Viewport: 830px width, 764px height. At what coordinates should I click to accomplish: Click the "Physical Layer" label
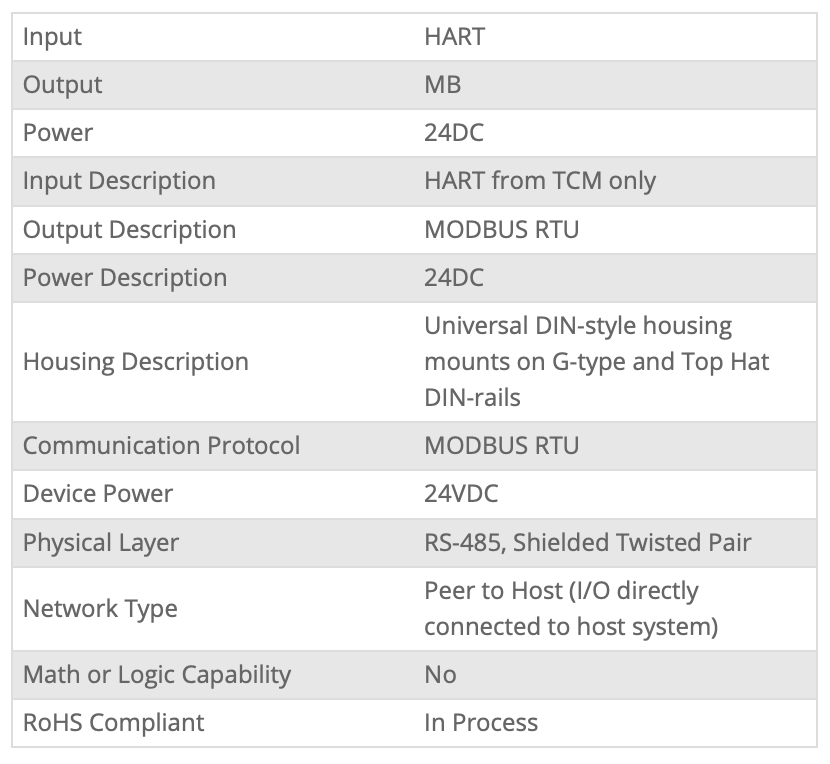point(101,542)
